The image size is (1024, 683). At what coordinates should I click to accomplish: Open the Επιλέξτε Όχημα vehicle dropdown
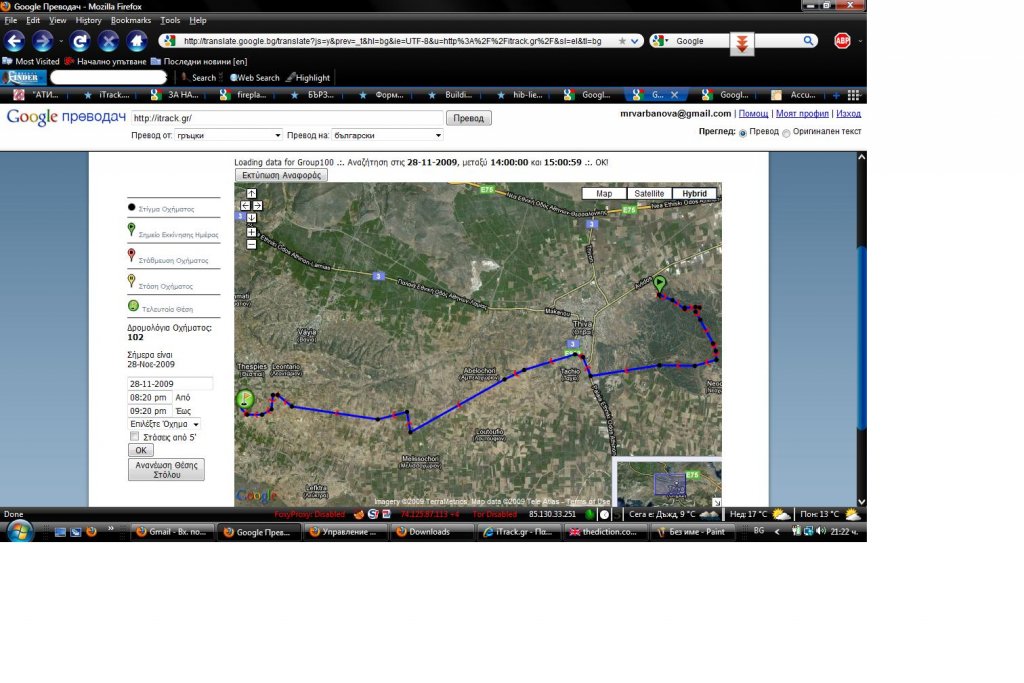164,424
